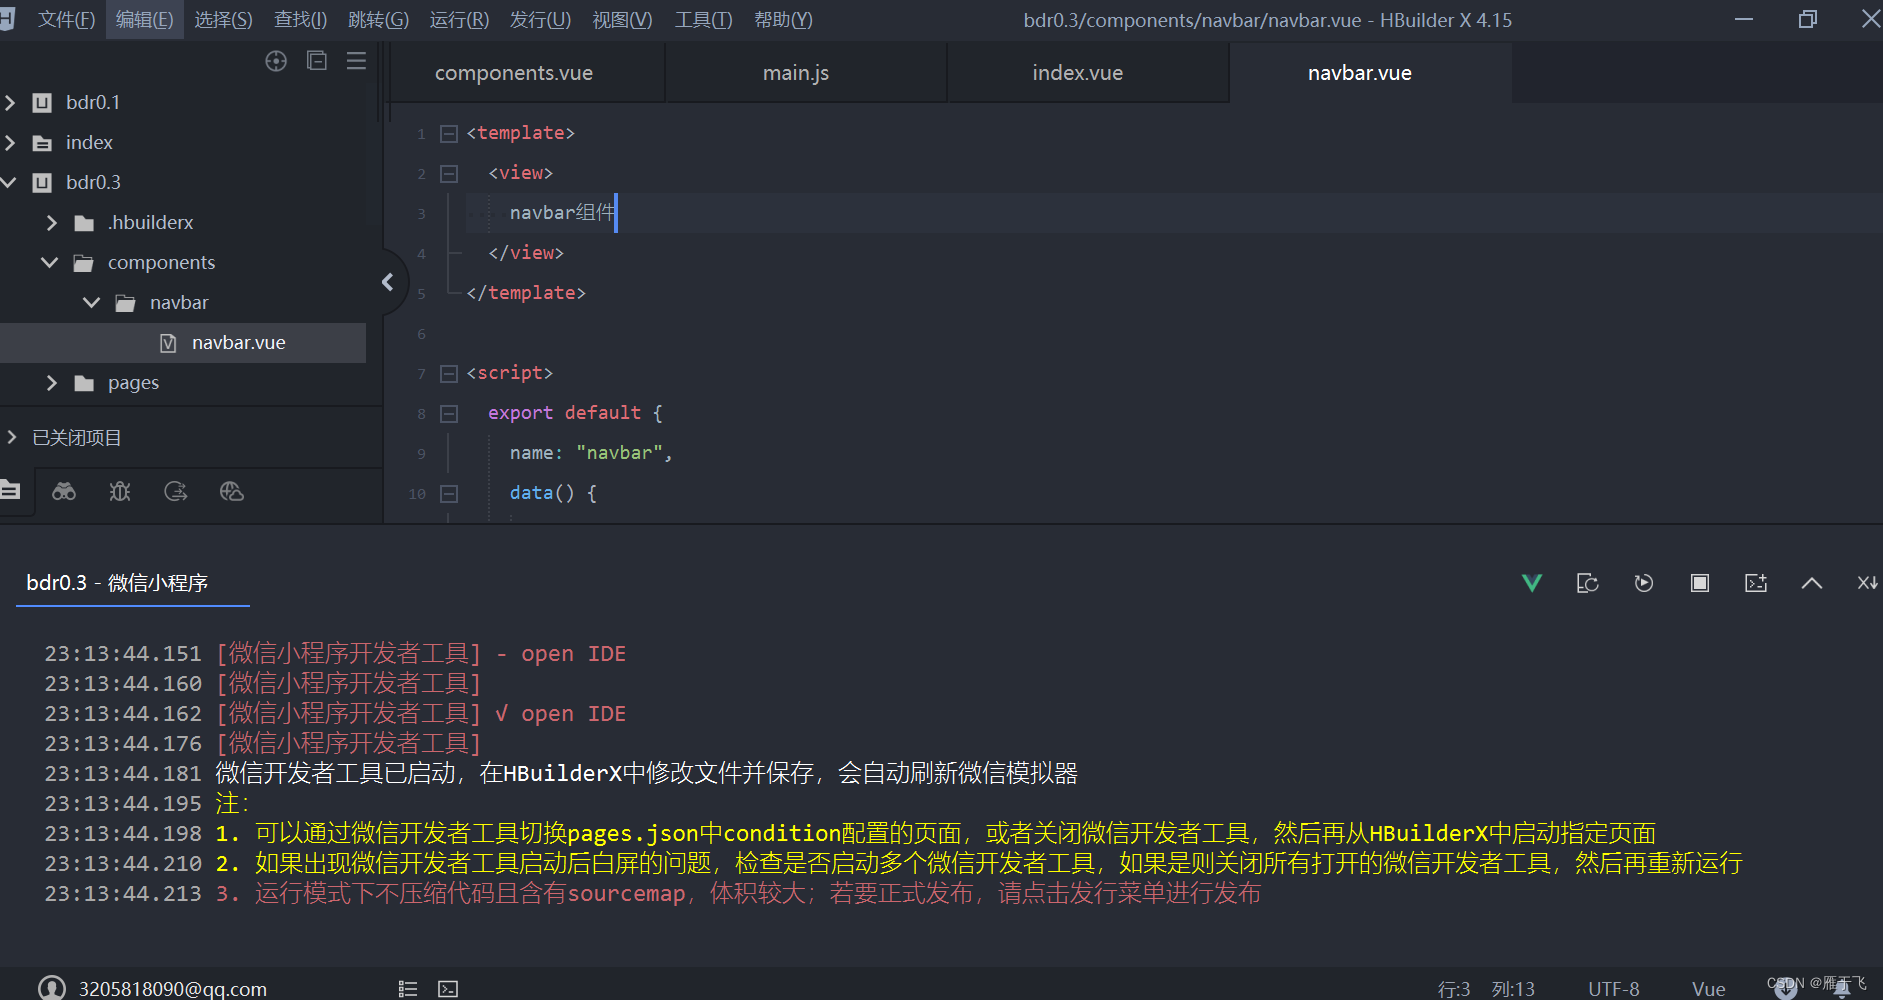Switch to main.js tab
The height and width of the screenshot is (1000, 1883).
pos(796,73)
